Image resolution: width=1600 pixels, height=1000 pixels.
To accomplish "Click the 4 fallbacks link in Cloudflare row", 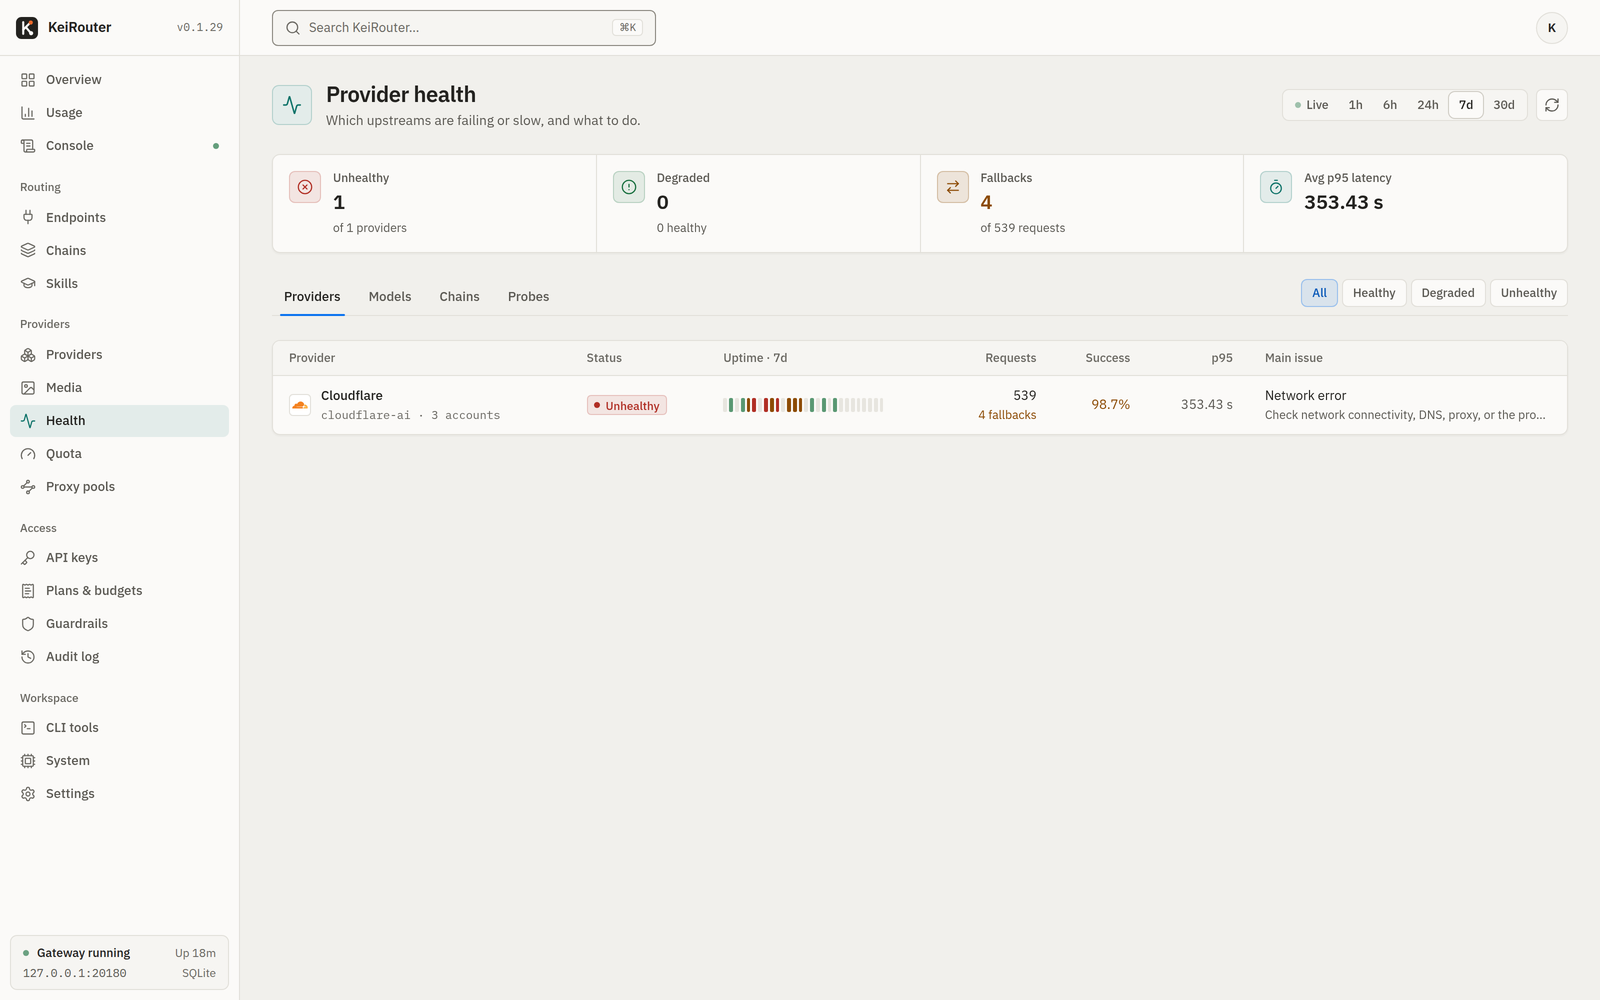I will point(1007,415).
